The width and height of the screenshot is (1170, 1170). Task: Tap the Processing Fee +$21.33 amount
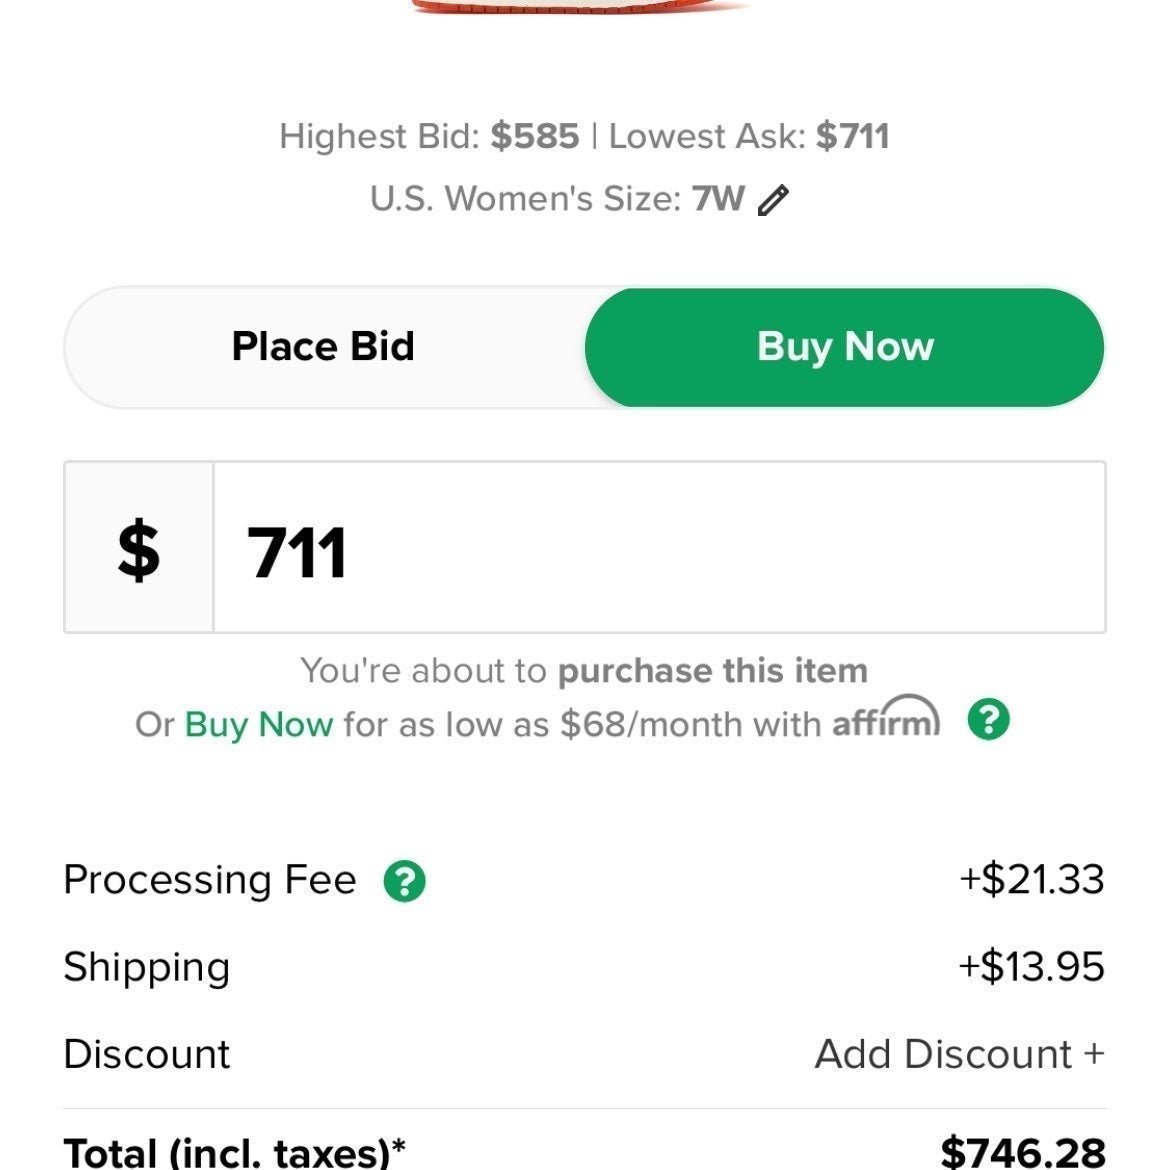(x=1031, y=879)
